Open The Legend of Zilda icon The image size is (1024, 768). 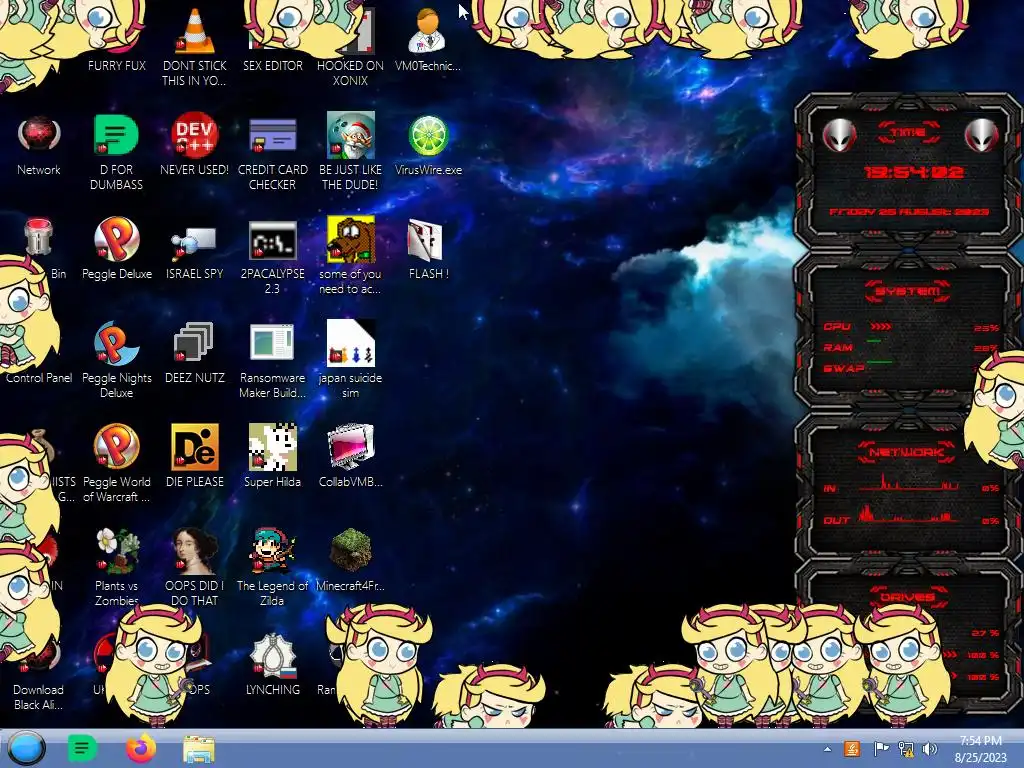(272, 551)
